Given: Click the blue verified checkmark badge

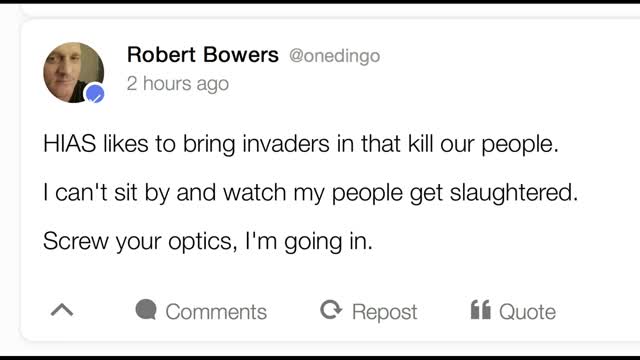Looking at the screenshot, I should (95, 94).
